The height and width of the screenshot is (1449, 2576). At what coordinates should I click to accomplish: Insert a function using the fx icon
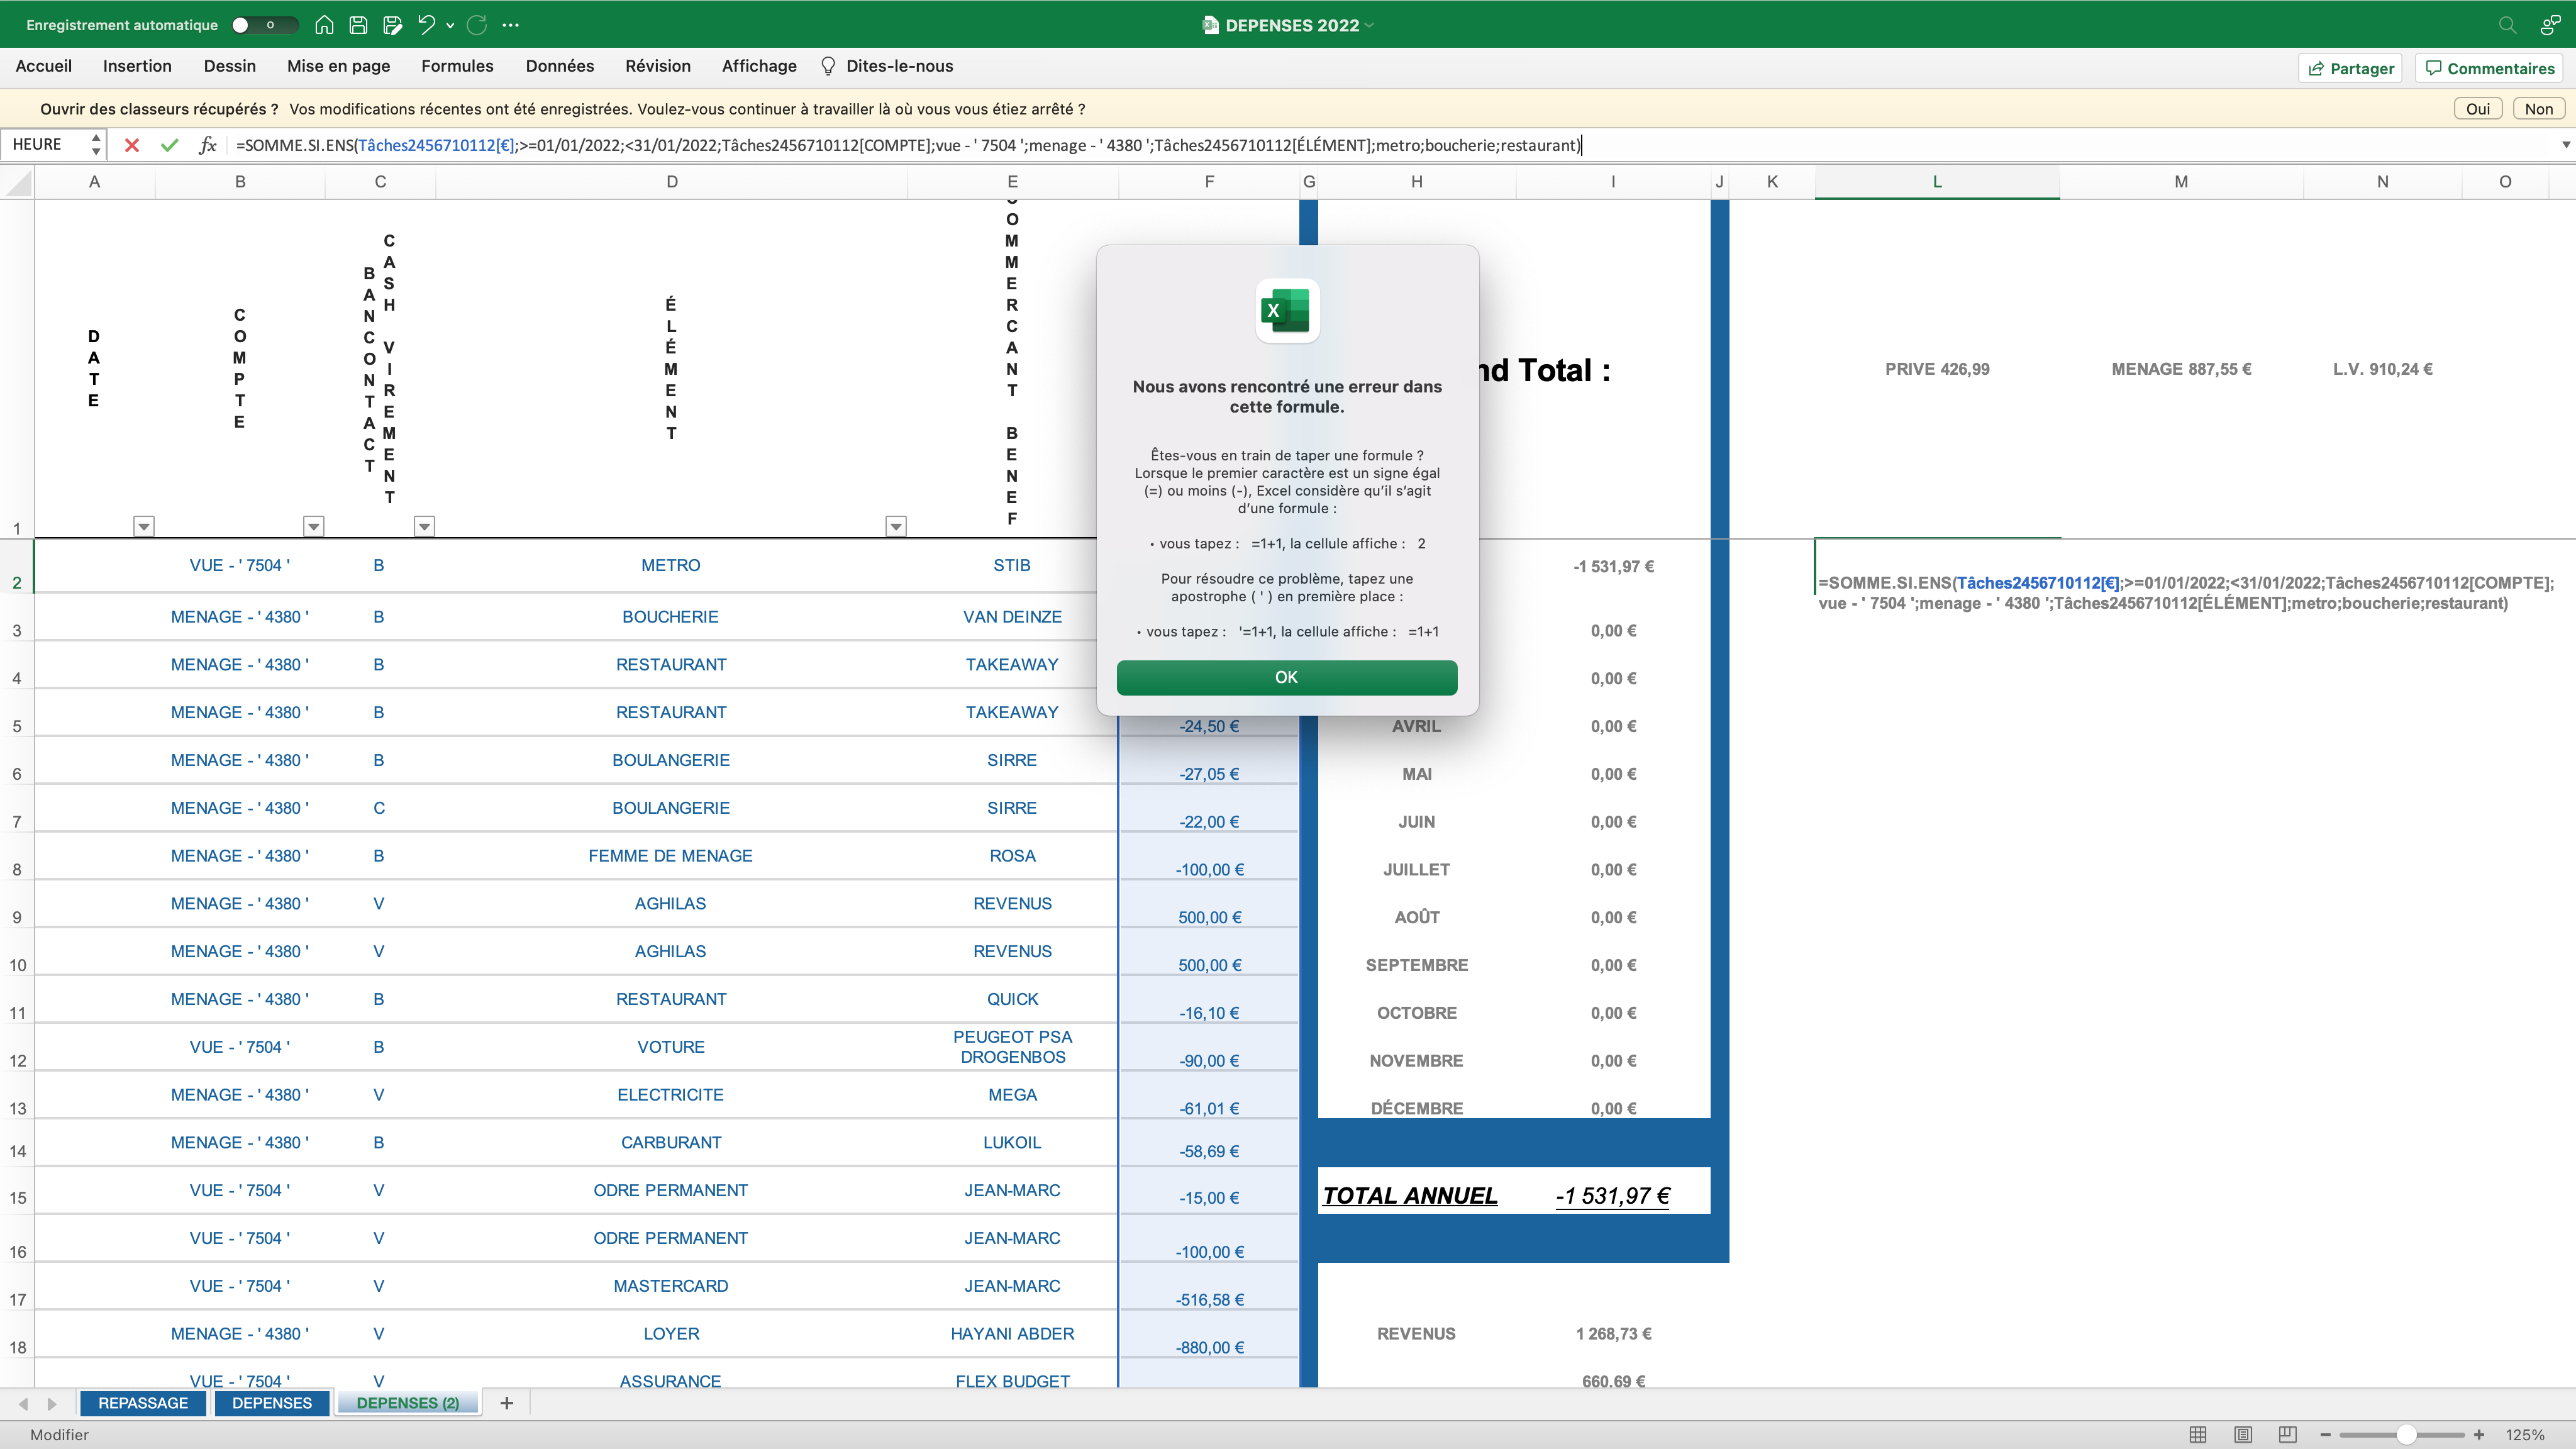pos(207,145)
